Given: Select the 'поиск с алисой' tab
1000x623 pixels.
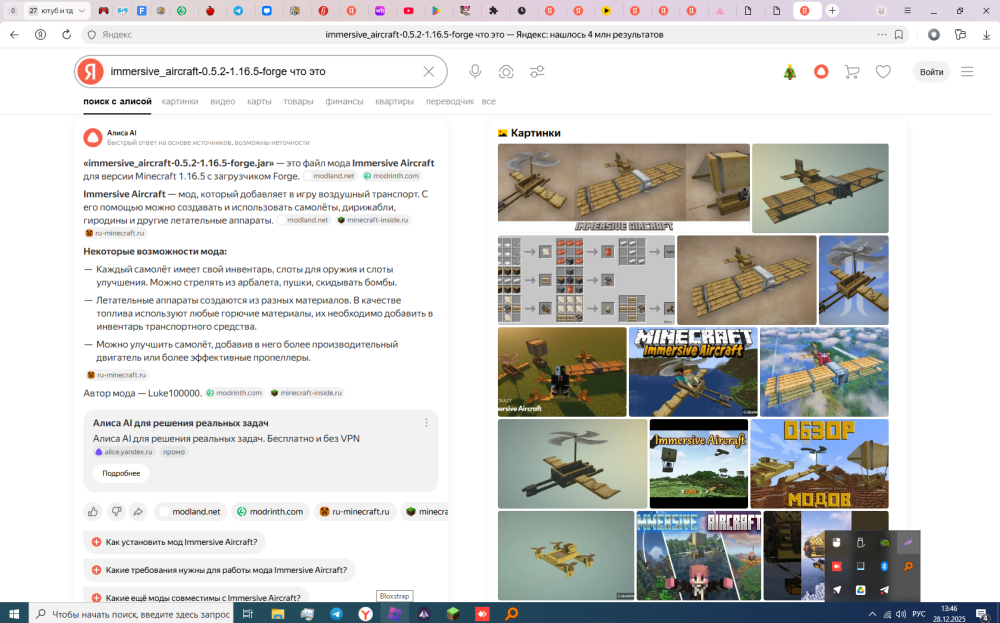Looking at the screenshot, I should point(117,101).
